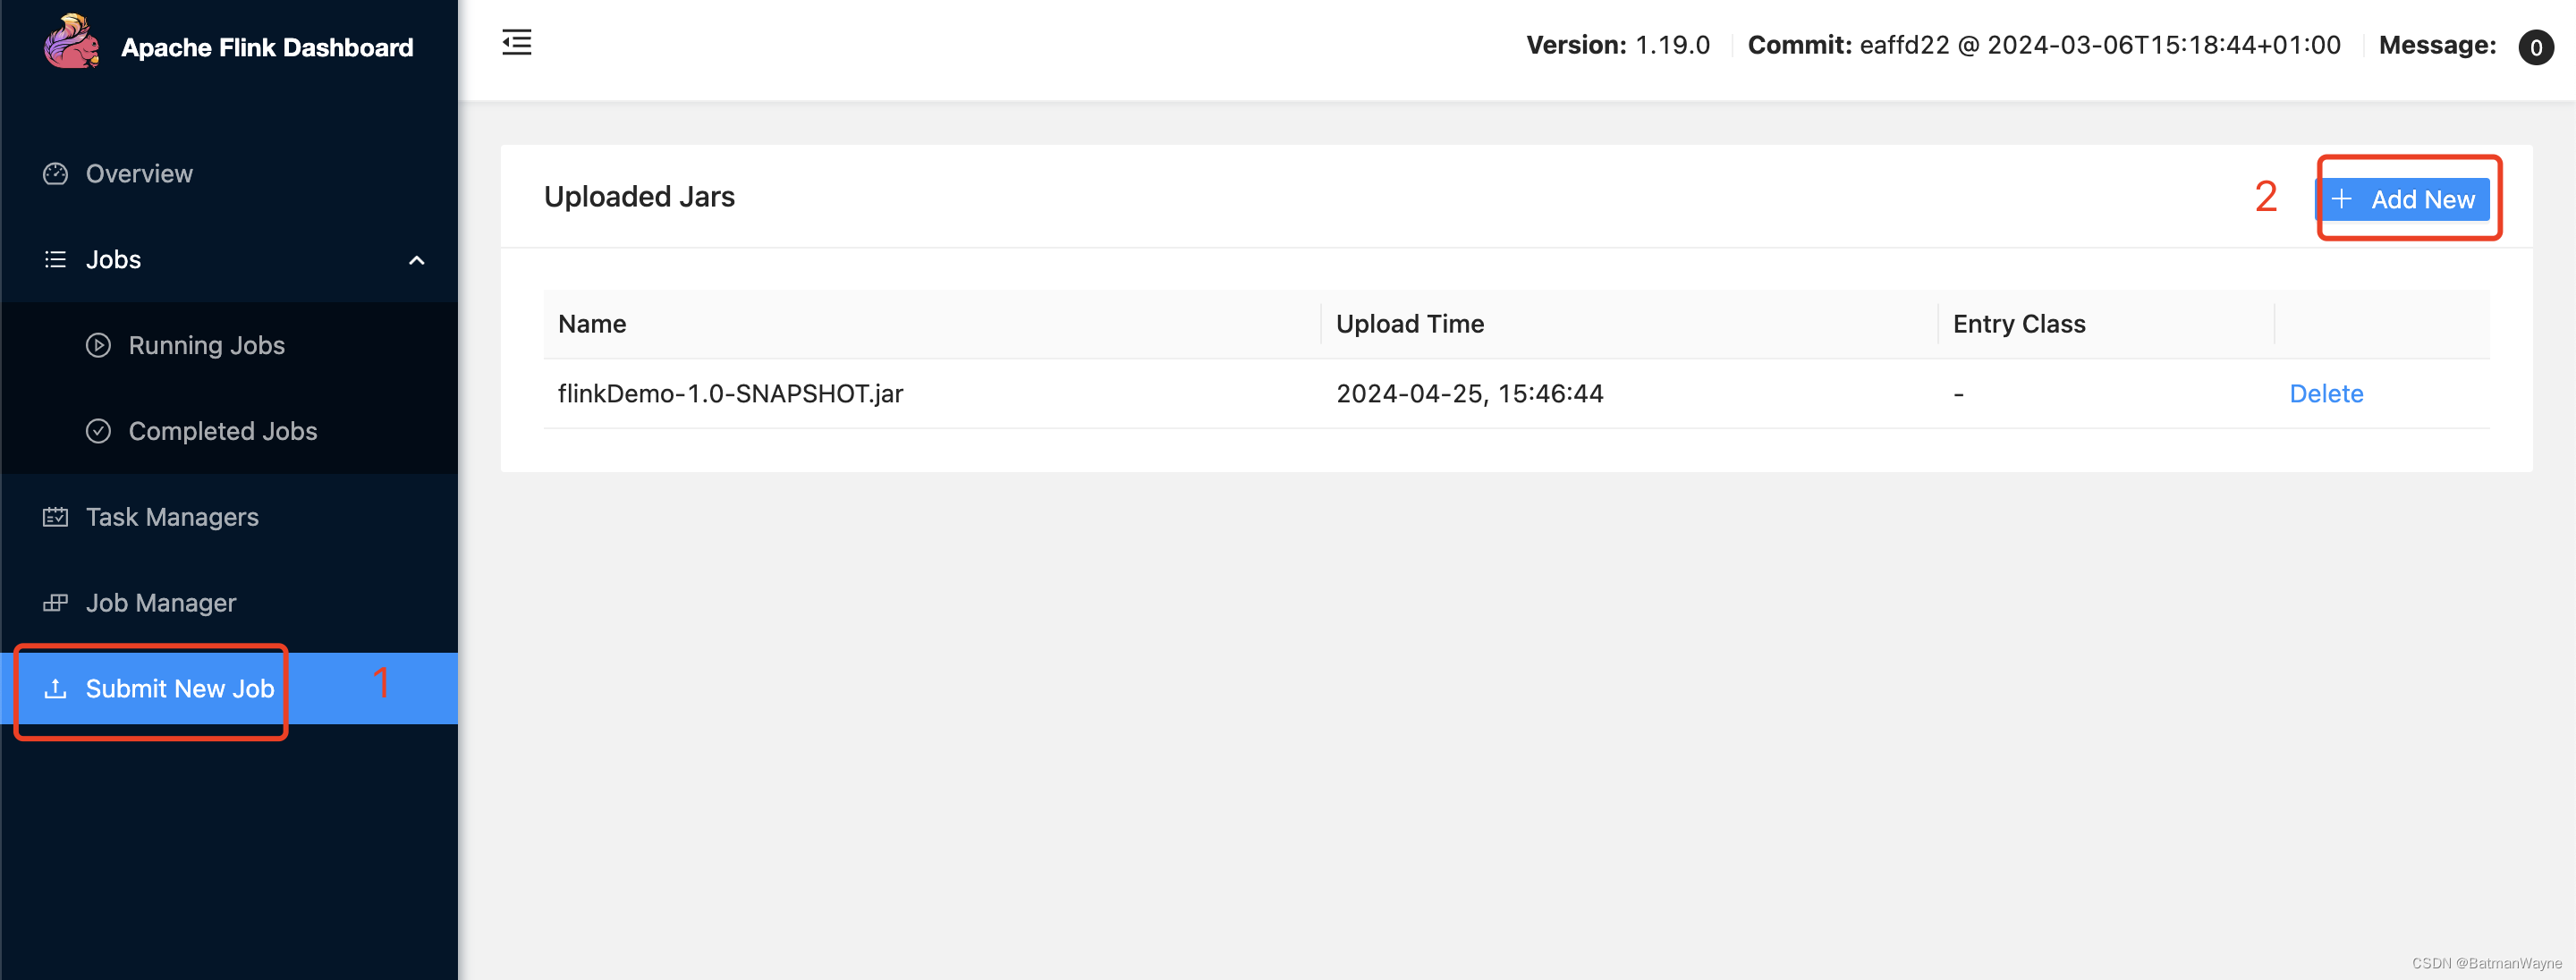The height and width of the screenshot is (980, 2576).
Task: Collapse the sidebar with the fold icon
Action: (x=516, y=42)
